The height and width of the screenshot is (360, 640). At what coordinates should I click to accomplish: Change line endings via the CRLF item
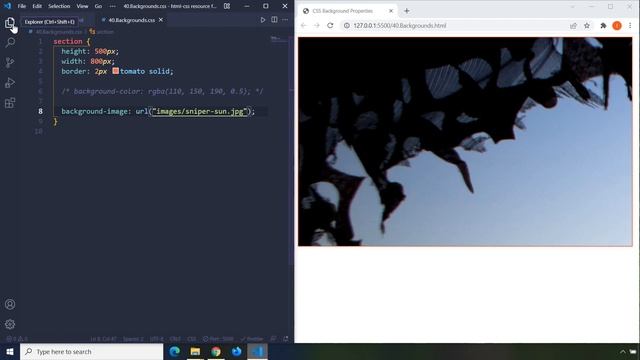point(175,339)
